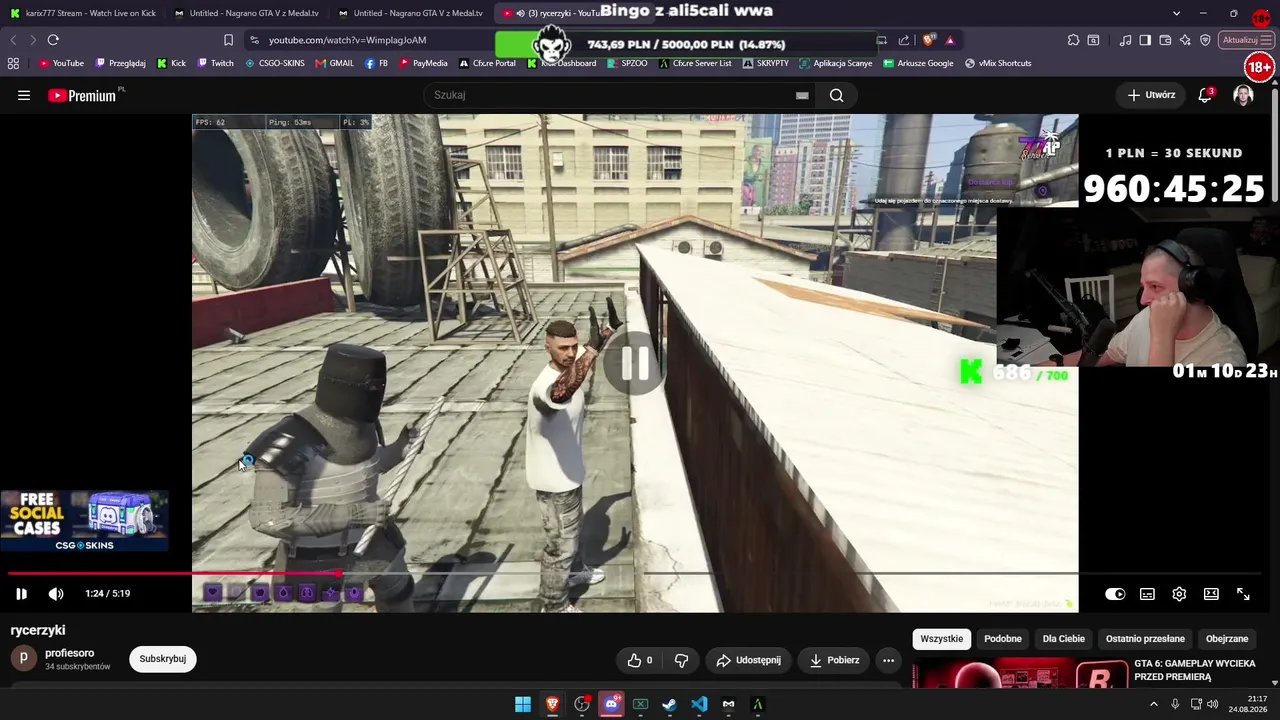Open the profiesoro channel name link
The width and height of the screenshot is (1280, 720).
pos(70,653)
